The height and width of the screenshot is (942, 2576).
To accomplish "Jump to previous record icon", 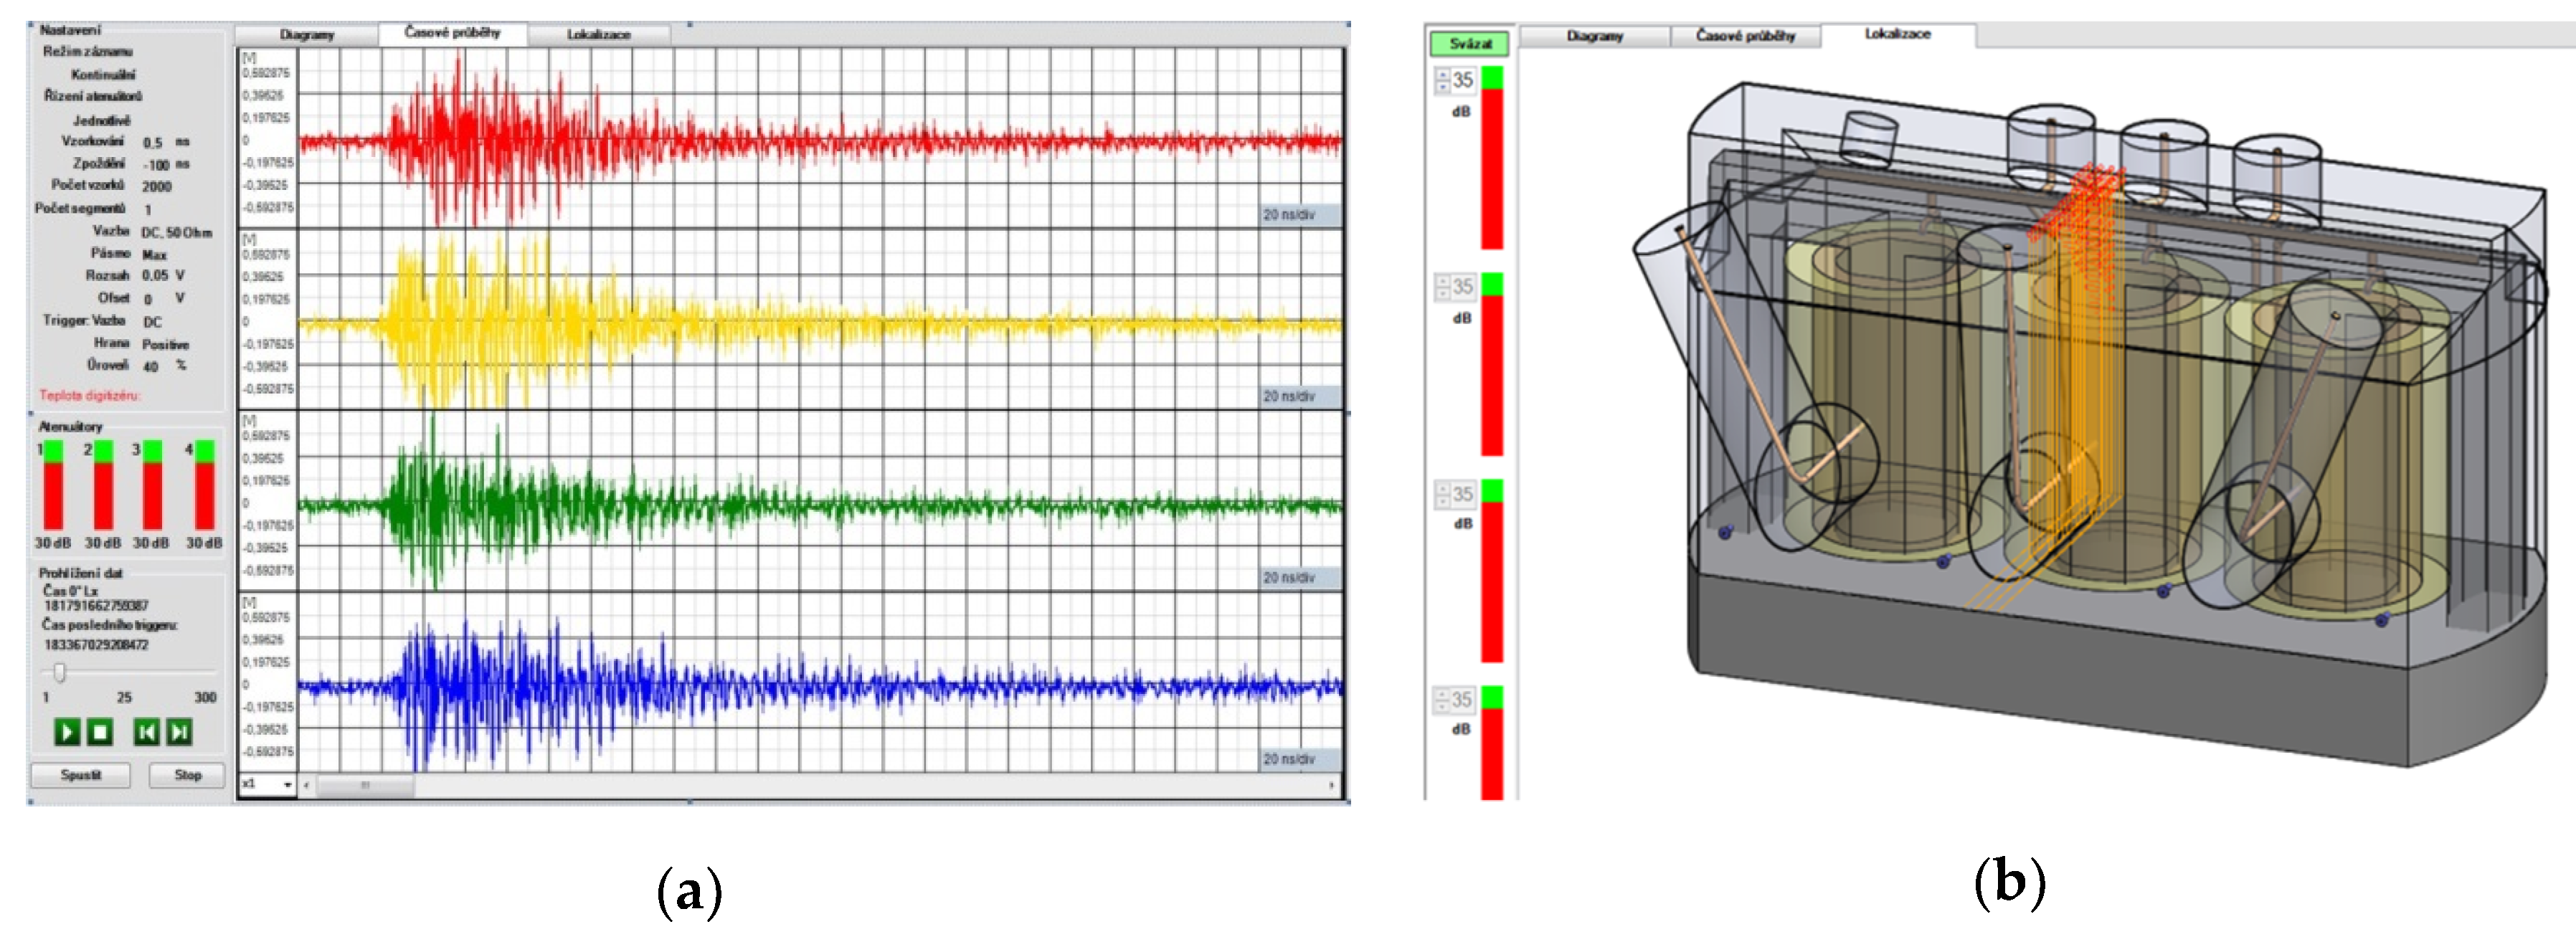I will click(146, 732).
